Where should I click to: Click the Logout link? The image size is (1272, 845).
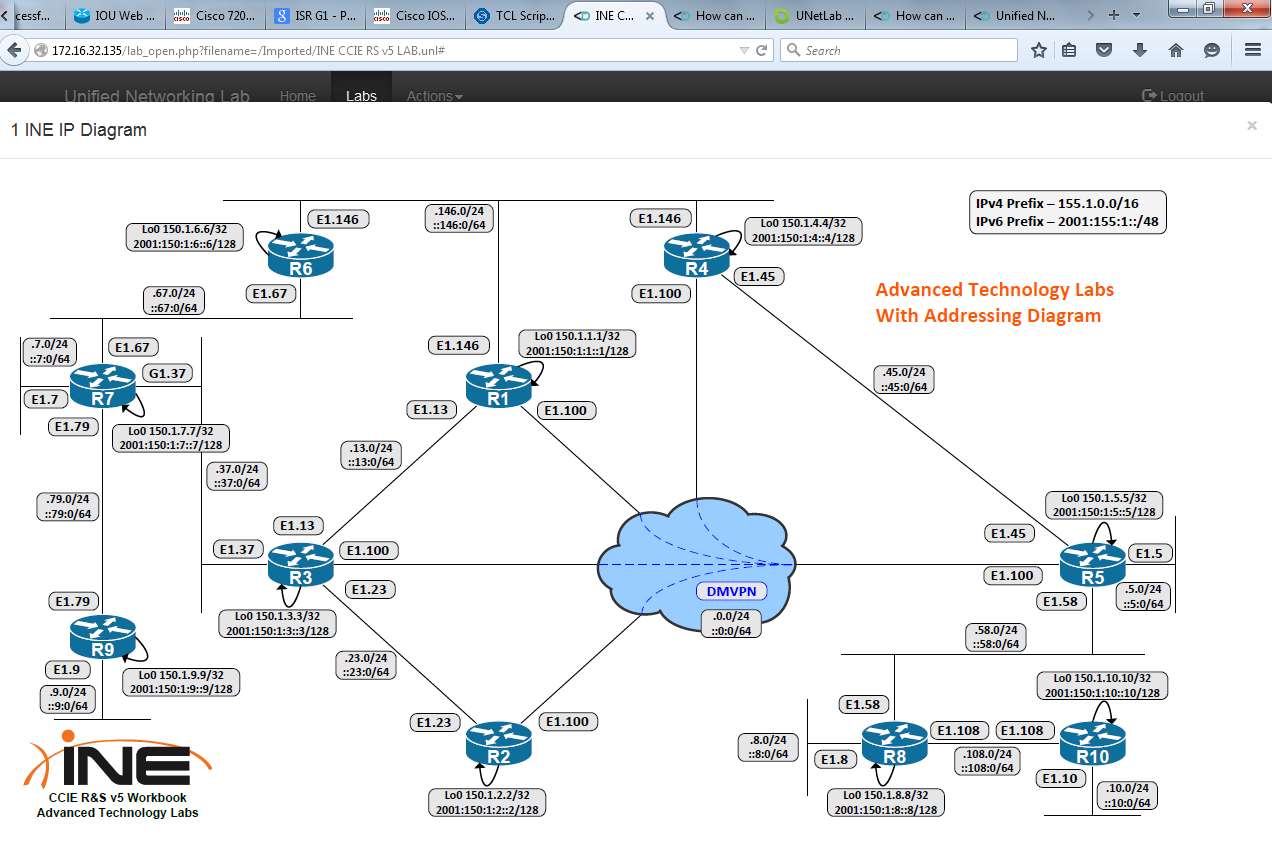[x=1172, y=96]
